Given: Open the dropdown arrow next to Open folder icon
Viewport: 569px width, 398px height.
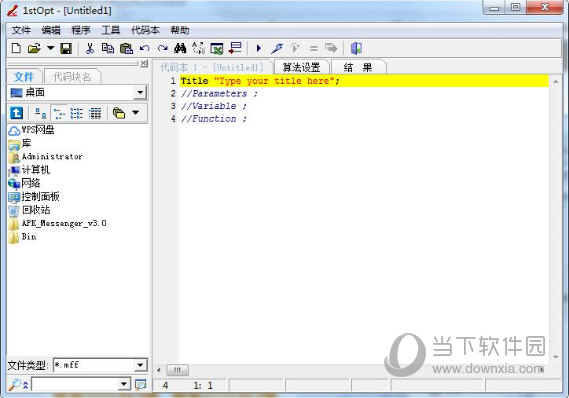Looking at the screenshot, I should (50, 48).
